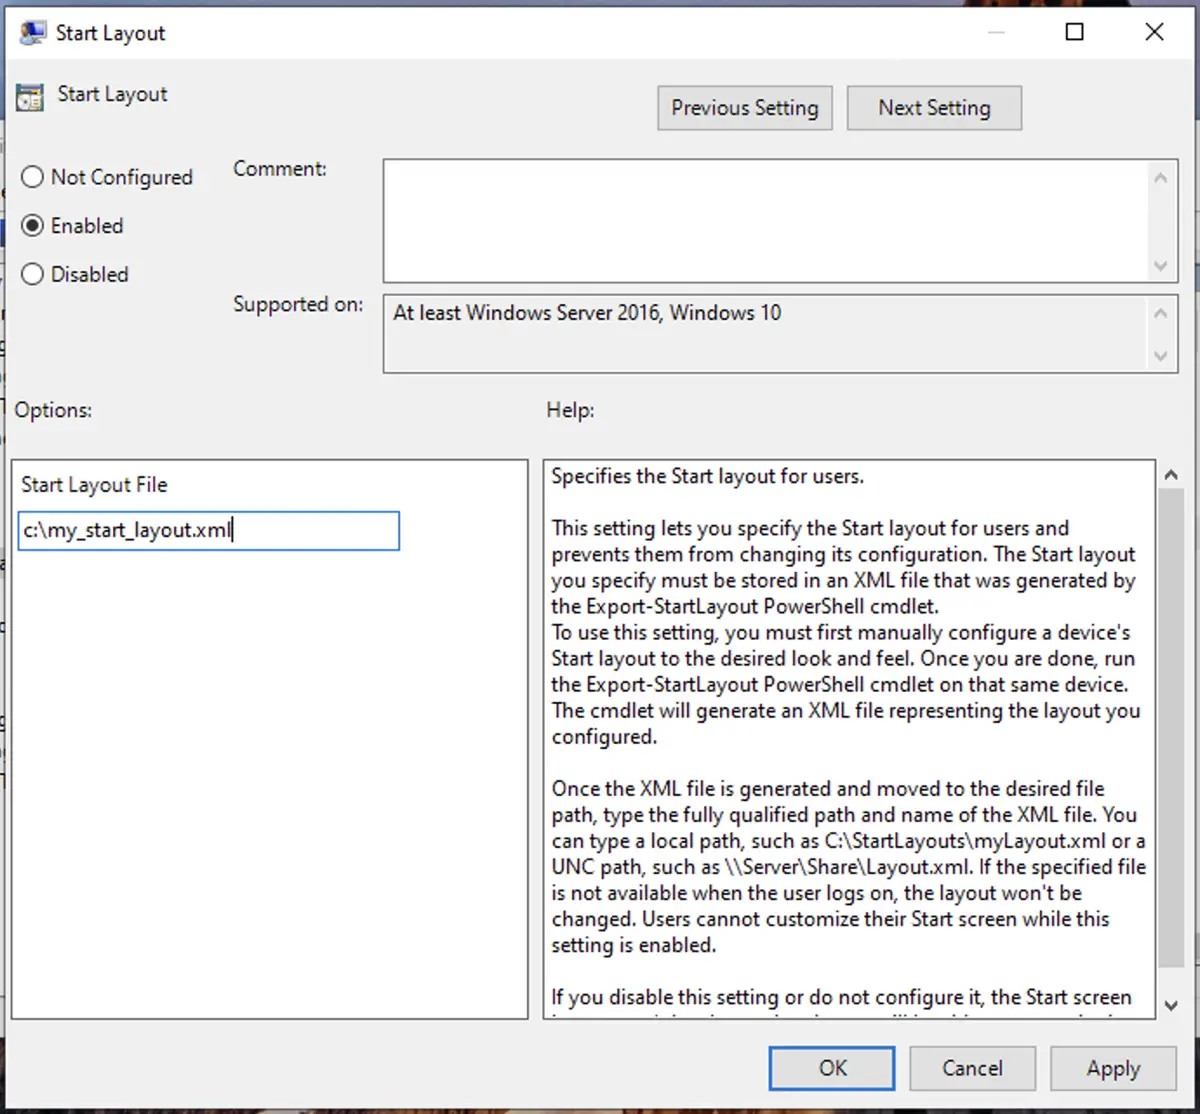
Task: Click the "Options:" label
Action: 53,410
